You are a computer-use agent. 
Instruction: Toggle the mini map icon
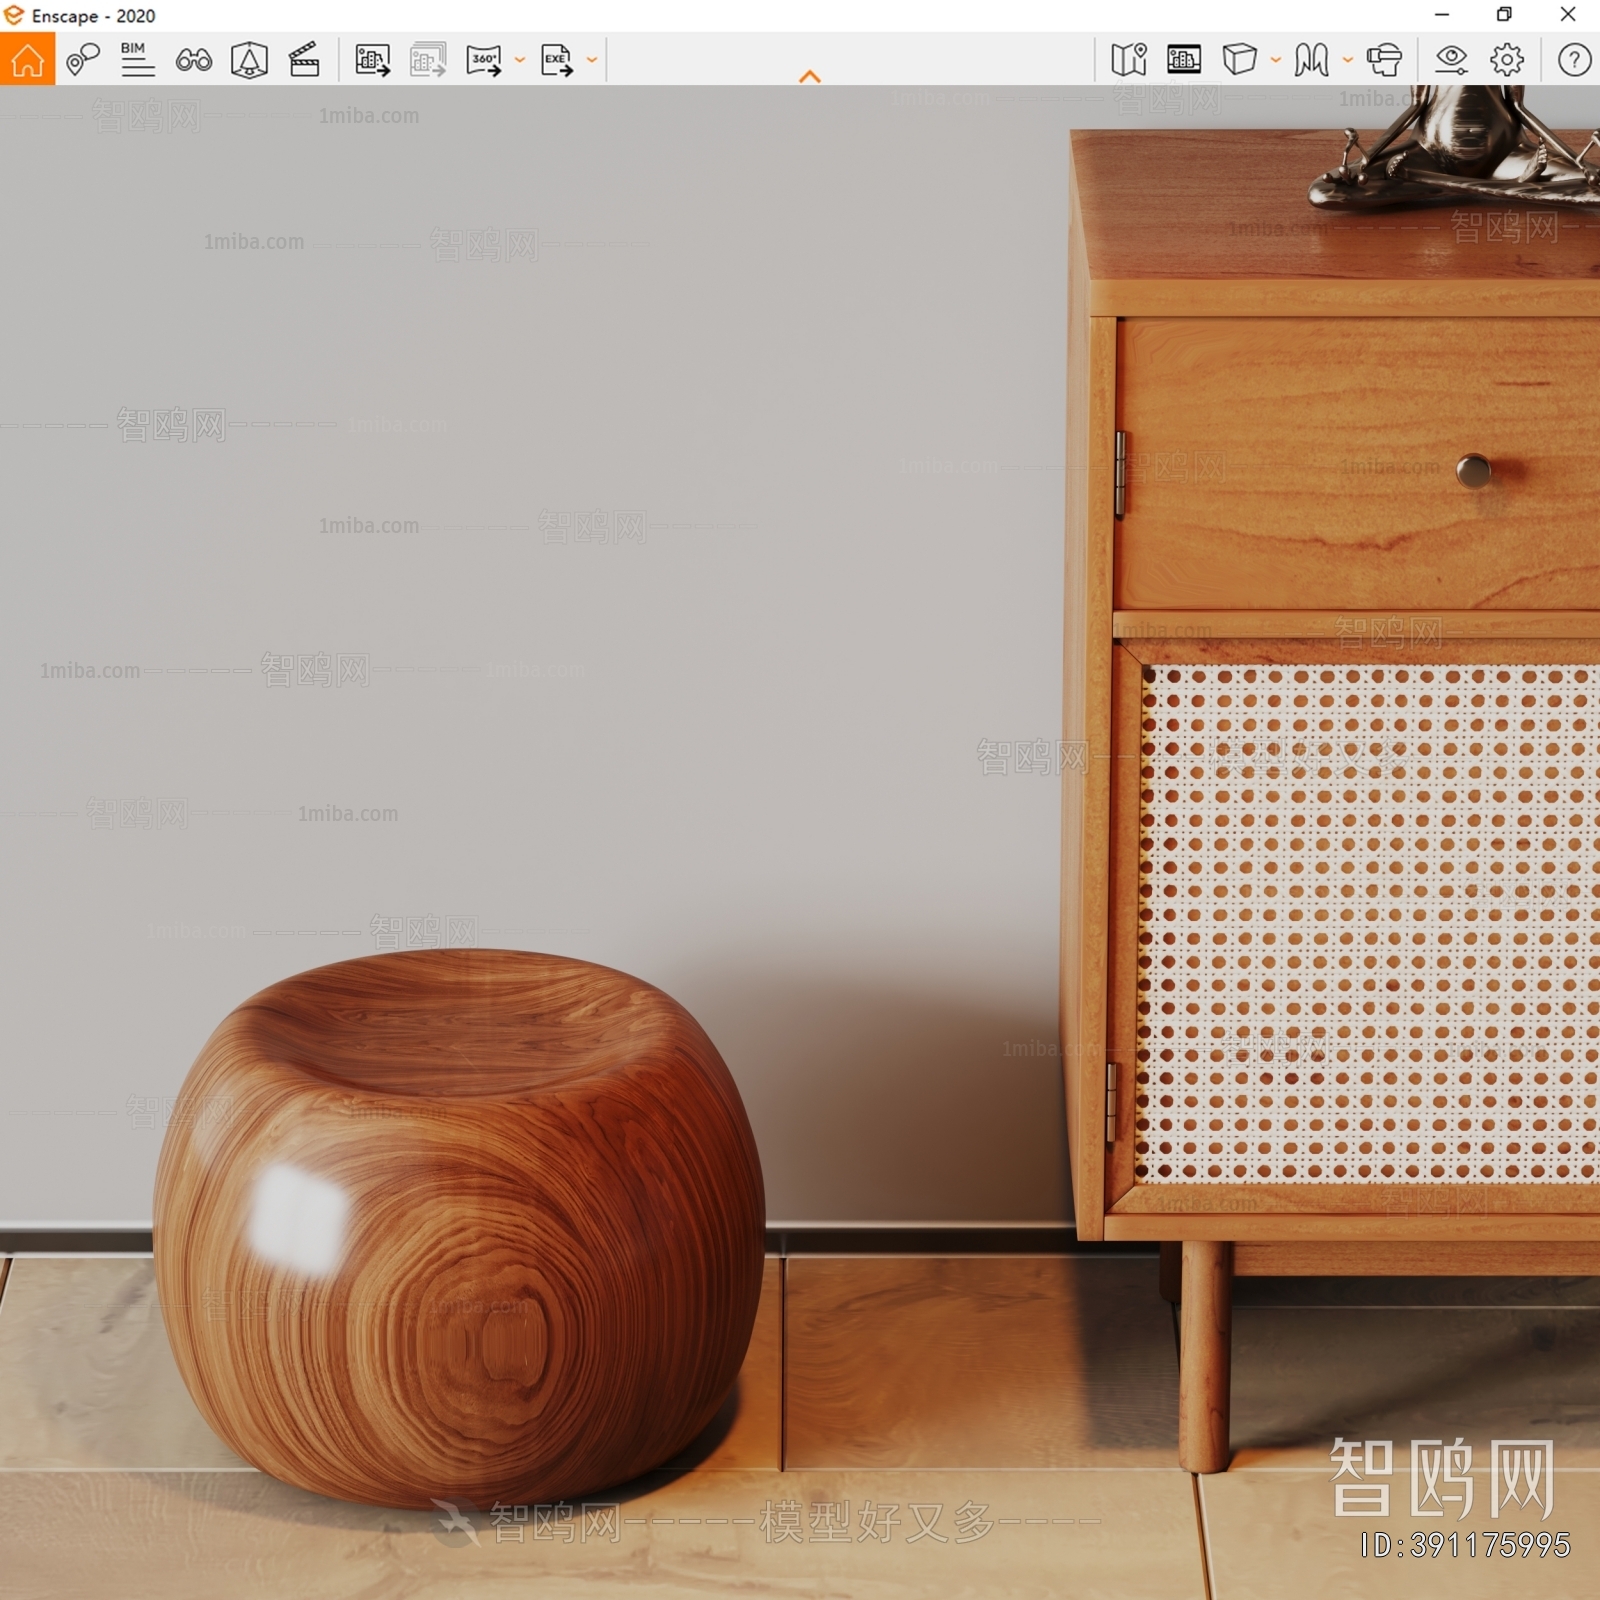[1129, 60]
